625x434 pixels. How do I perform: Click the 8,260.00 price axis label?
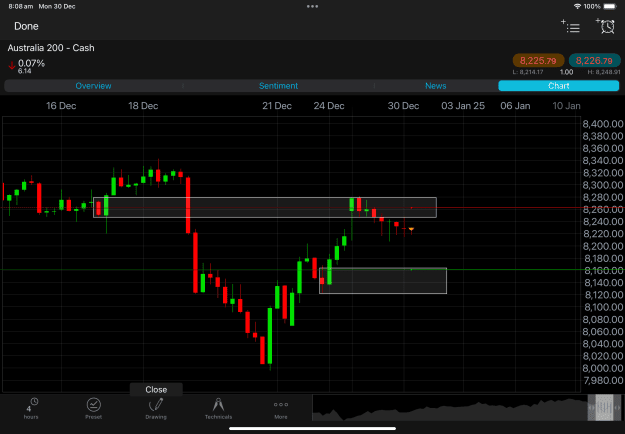603,209
